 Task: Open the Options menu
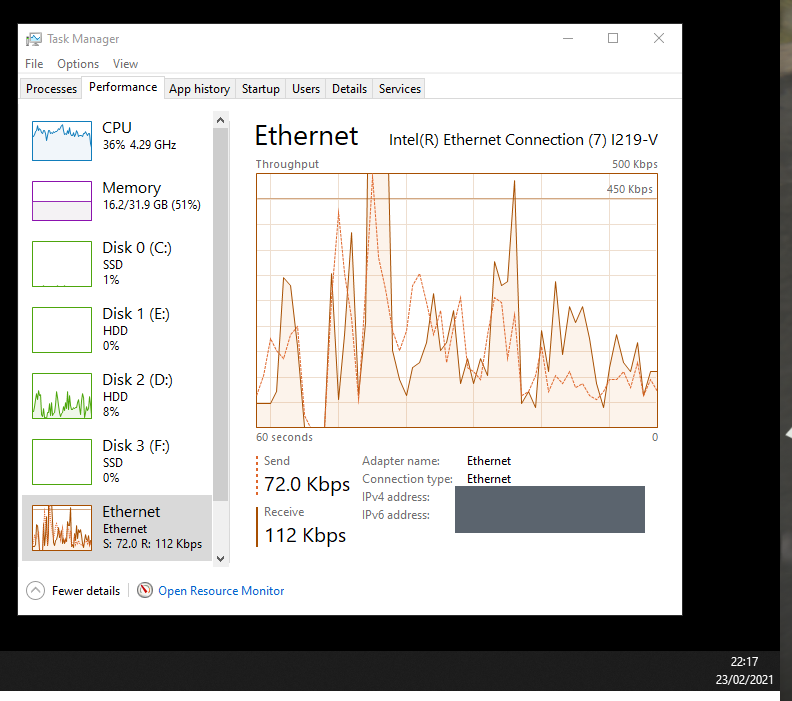[78, 64]
